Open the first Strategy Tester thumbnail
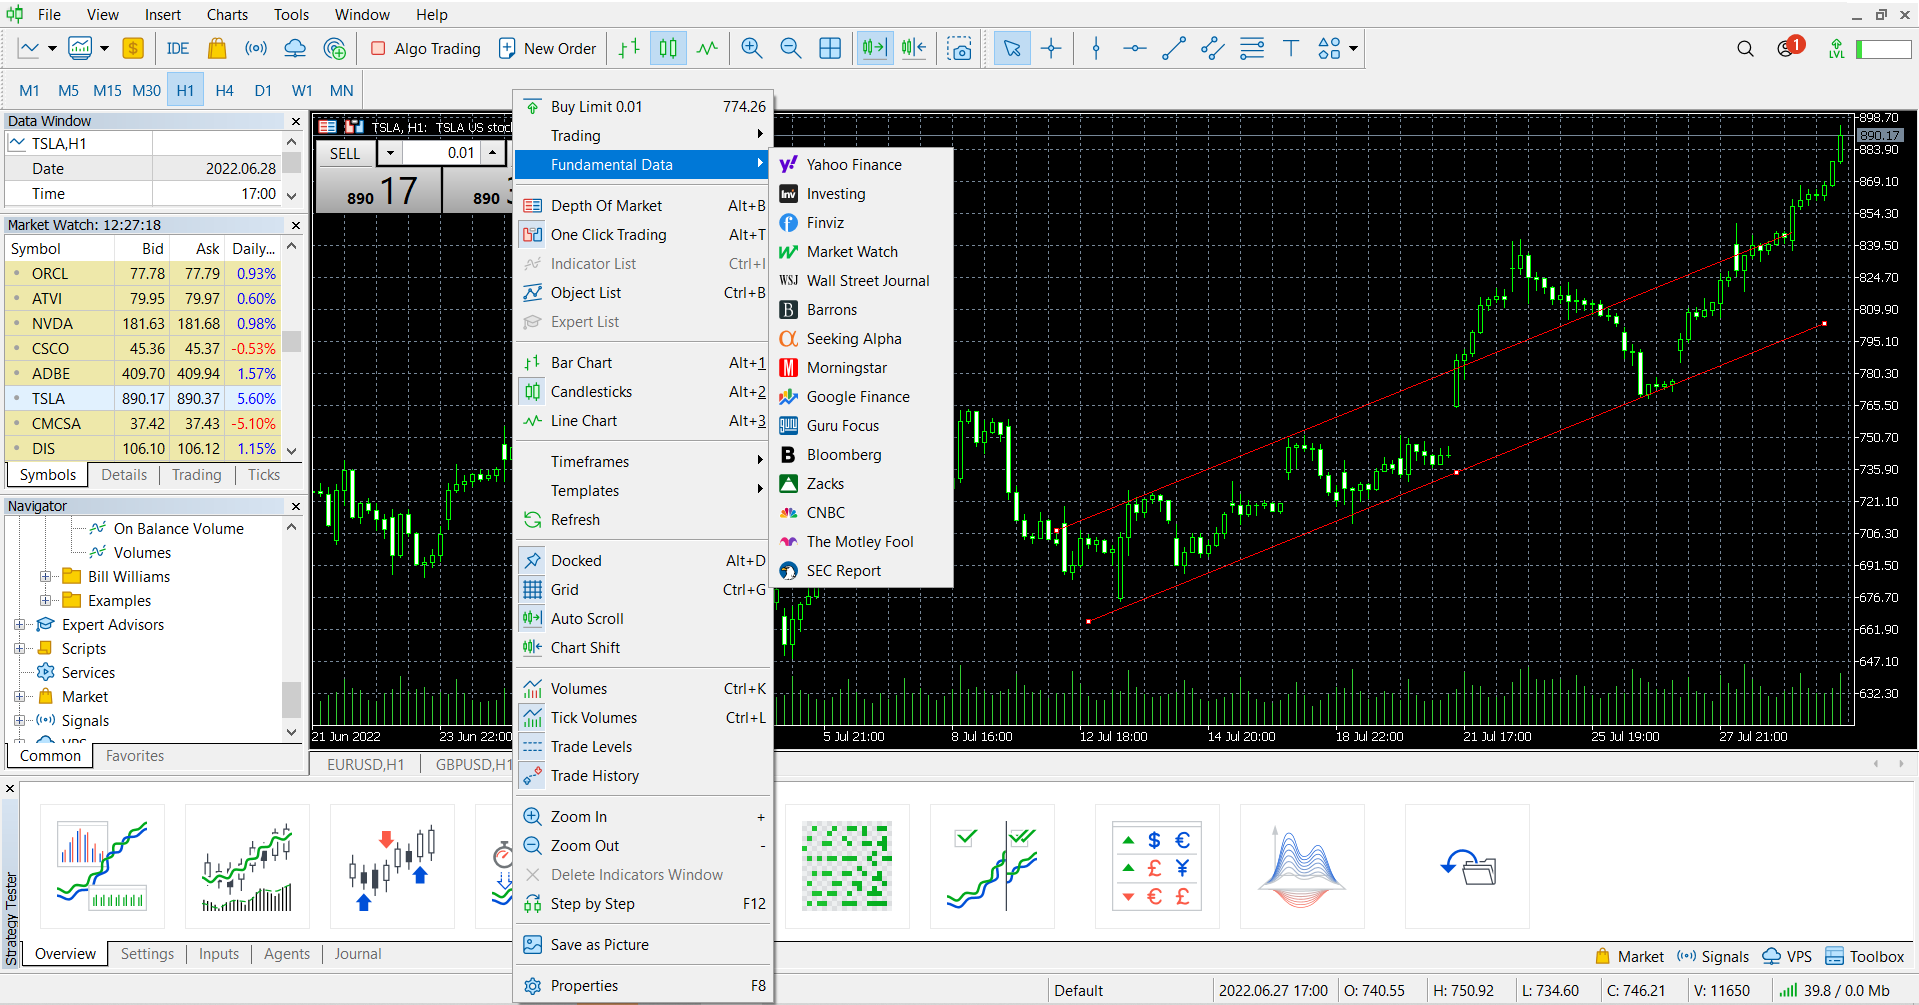Image resolution: width=1919 pixels, height=1005 pixels. pos(103,866)
